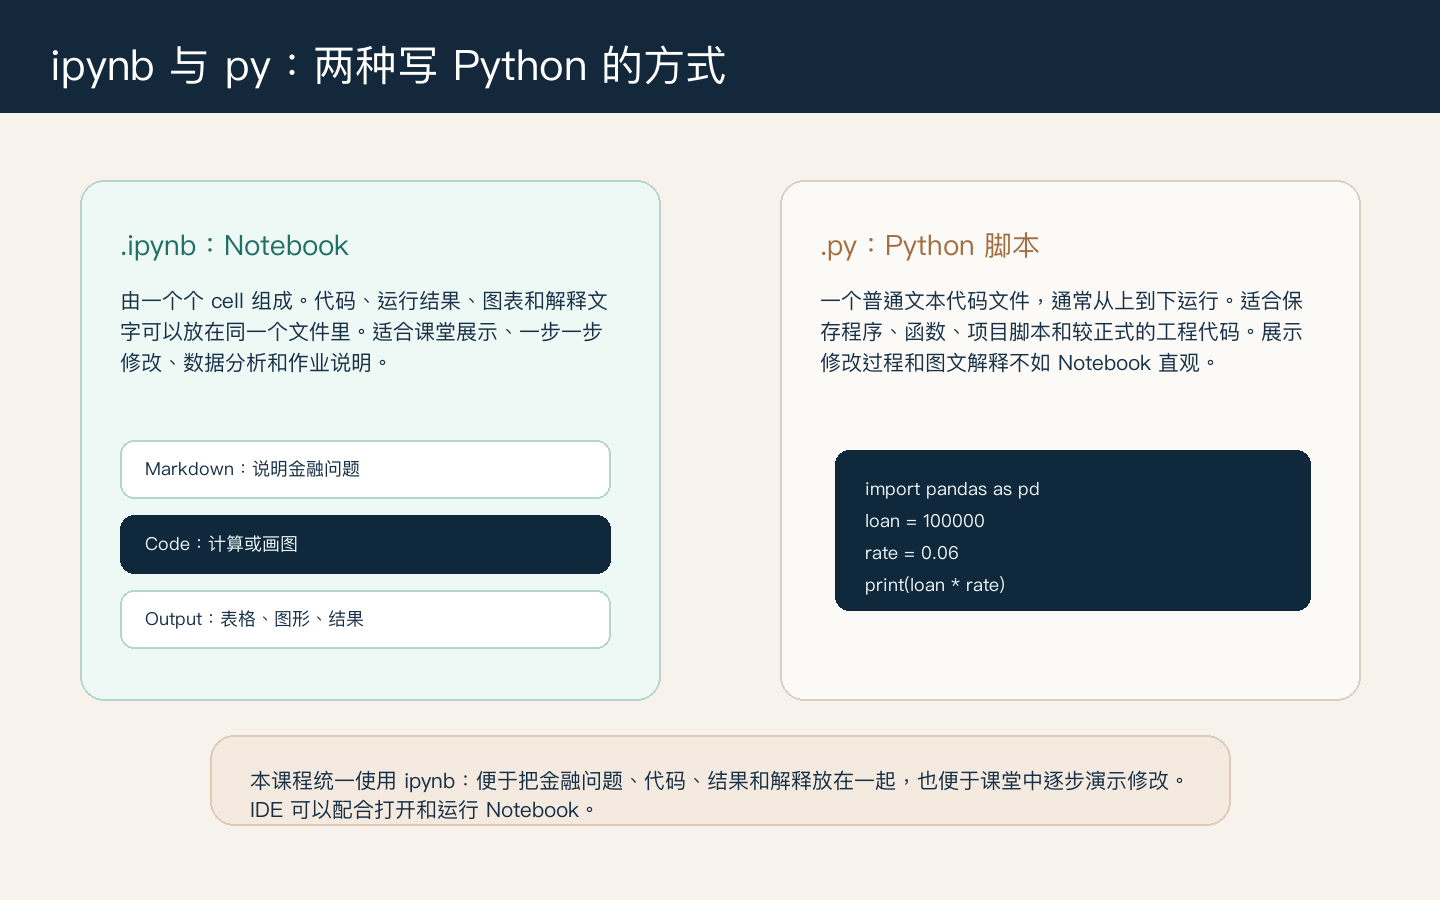Click the note line starting '本课程统一使用 ipynb'
The width and height of the screenshot is (1440, 900).
click(719, 780)
